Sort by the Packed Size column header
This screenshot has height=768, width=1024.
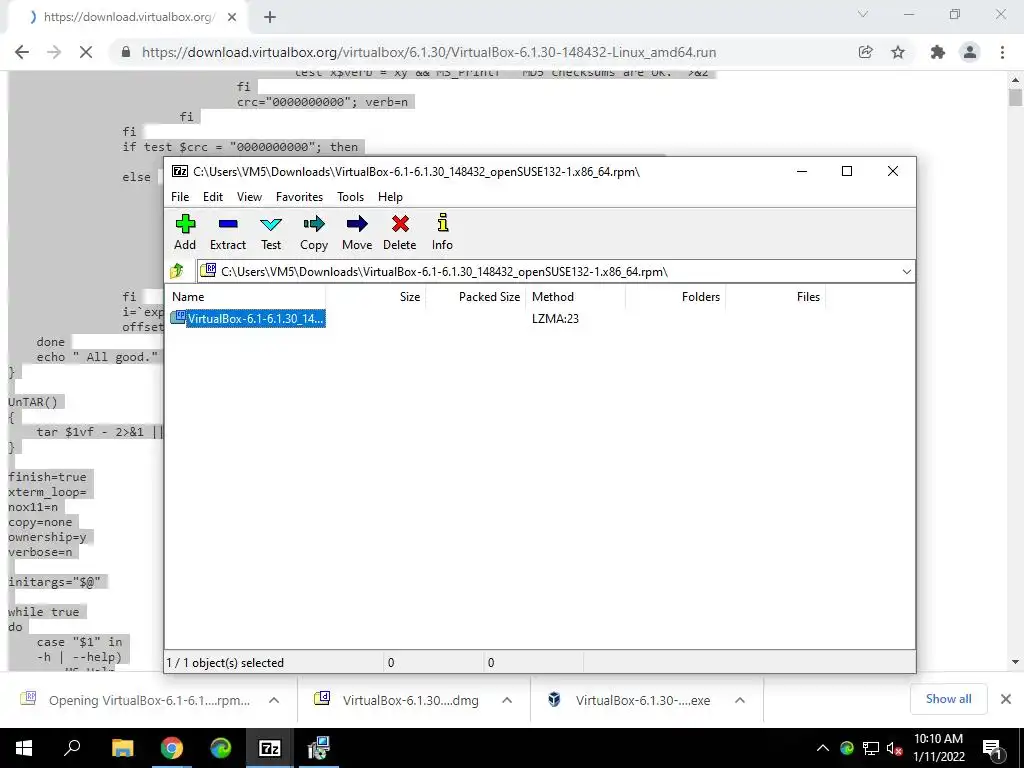tap(476, 296)
